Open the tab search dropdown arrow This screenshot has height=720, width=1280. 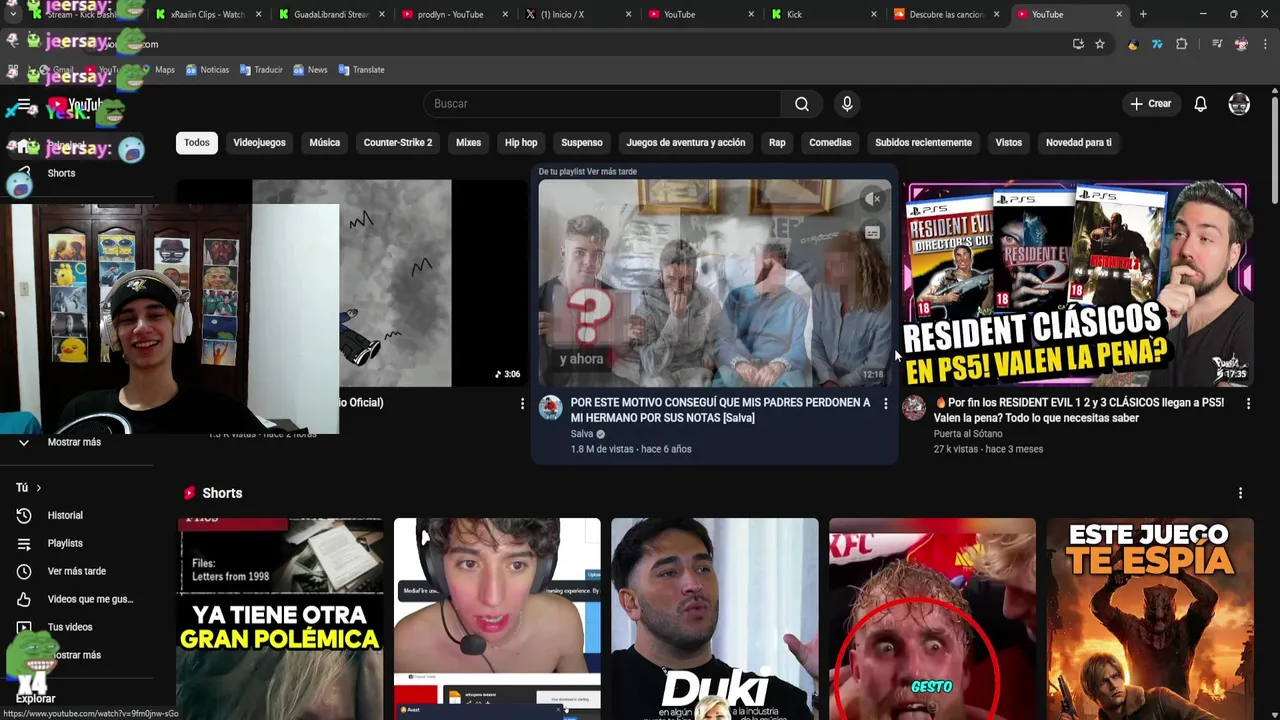coord(12,14)
